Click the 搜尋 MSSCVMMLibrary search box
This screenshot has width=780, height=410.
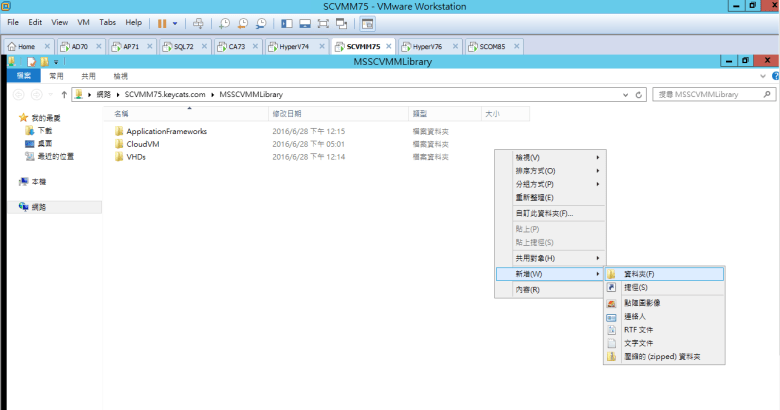(x=710, y=94)
